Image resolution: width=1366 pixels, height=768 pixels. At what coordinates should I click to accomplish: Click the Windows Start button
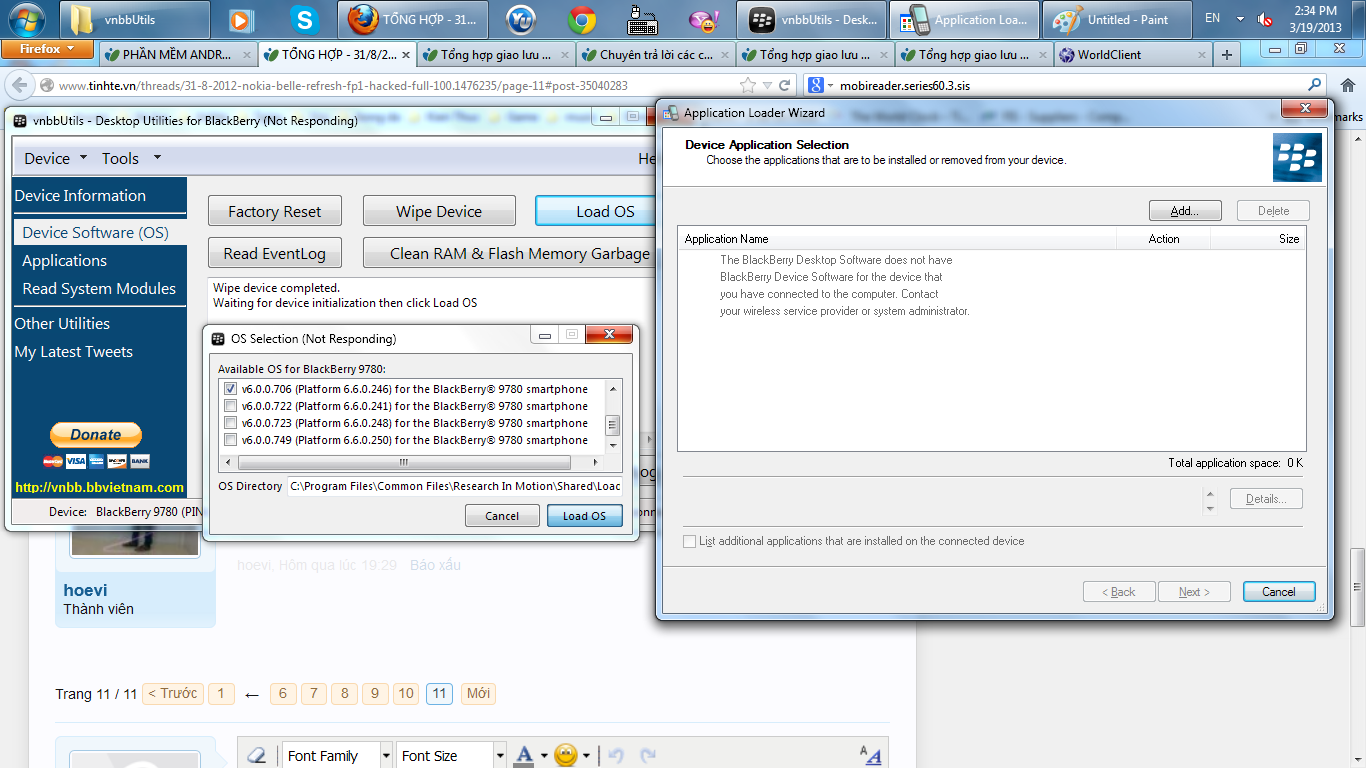pos(27,19)
